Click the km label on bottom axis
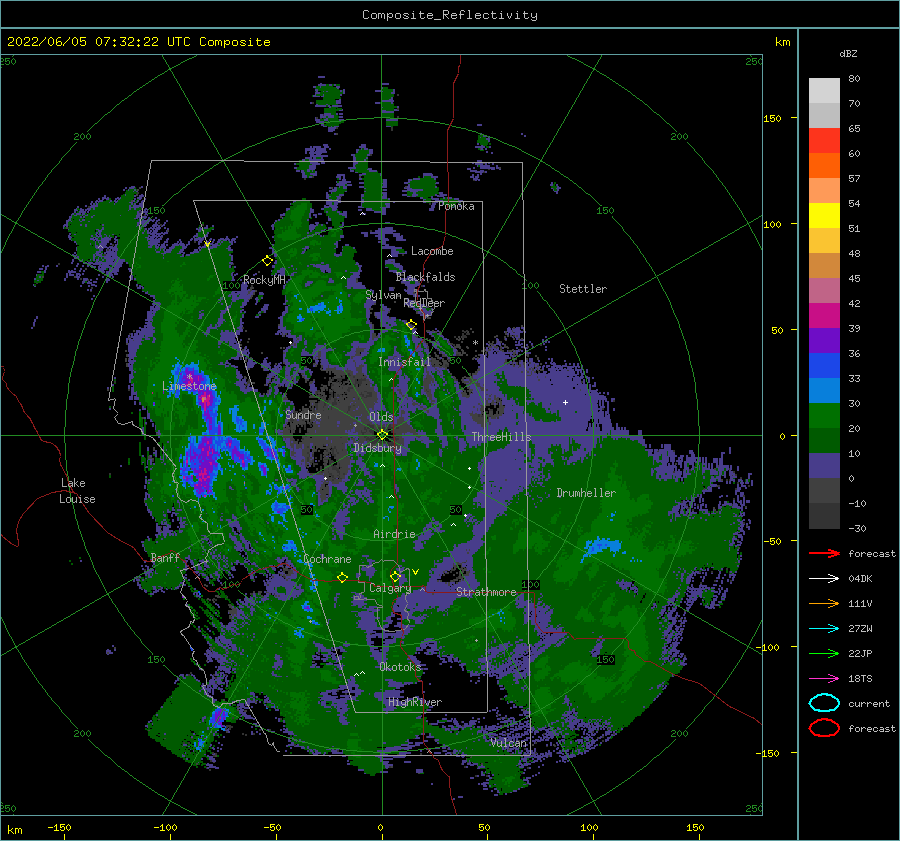The width and height of the screenshot is (900, 841). (14, 830)
